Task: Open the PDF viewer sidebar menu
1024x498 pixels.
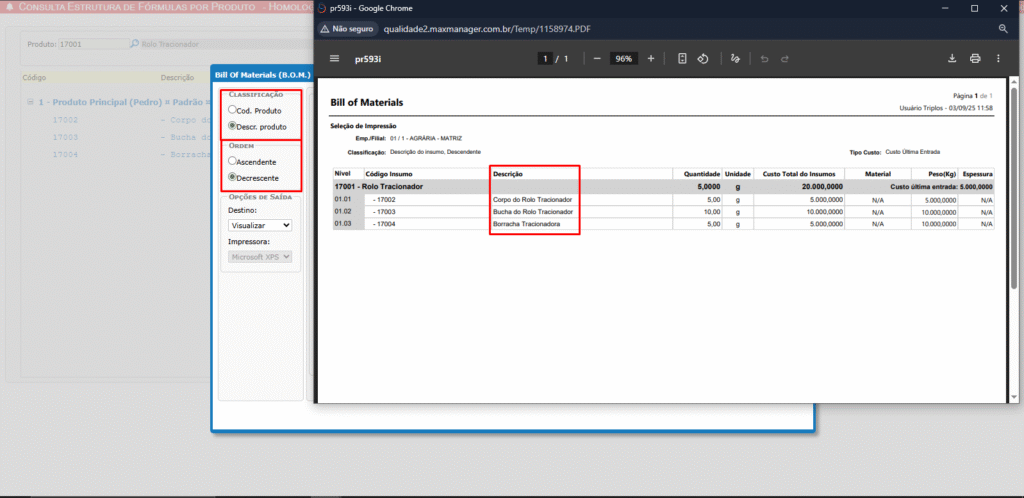Action: coord(334,59)
